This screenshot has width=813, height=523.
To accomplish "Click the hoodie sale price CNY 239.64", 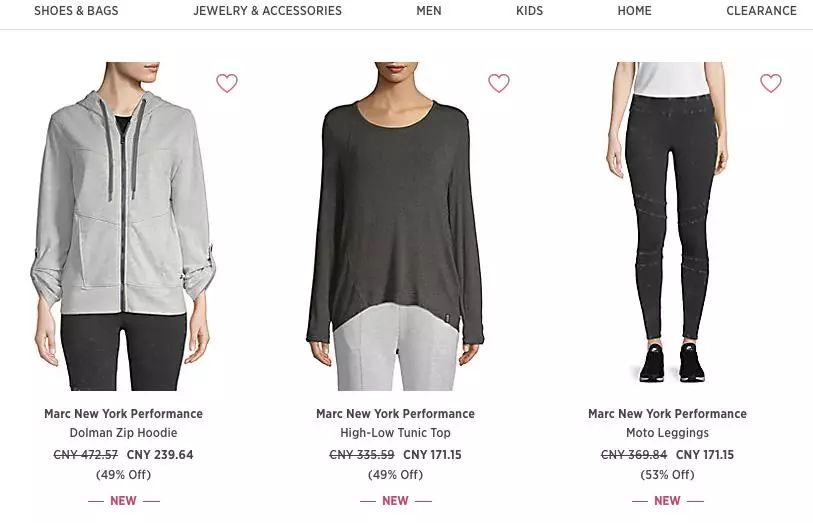I will (x=160, y=455).
